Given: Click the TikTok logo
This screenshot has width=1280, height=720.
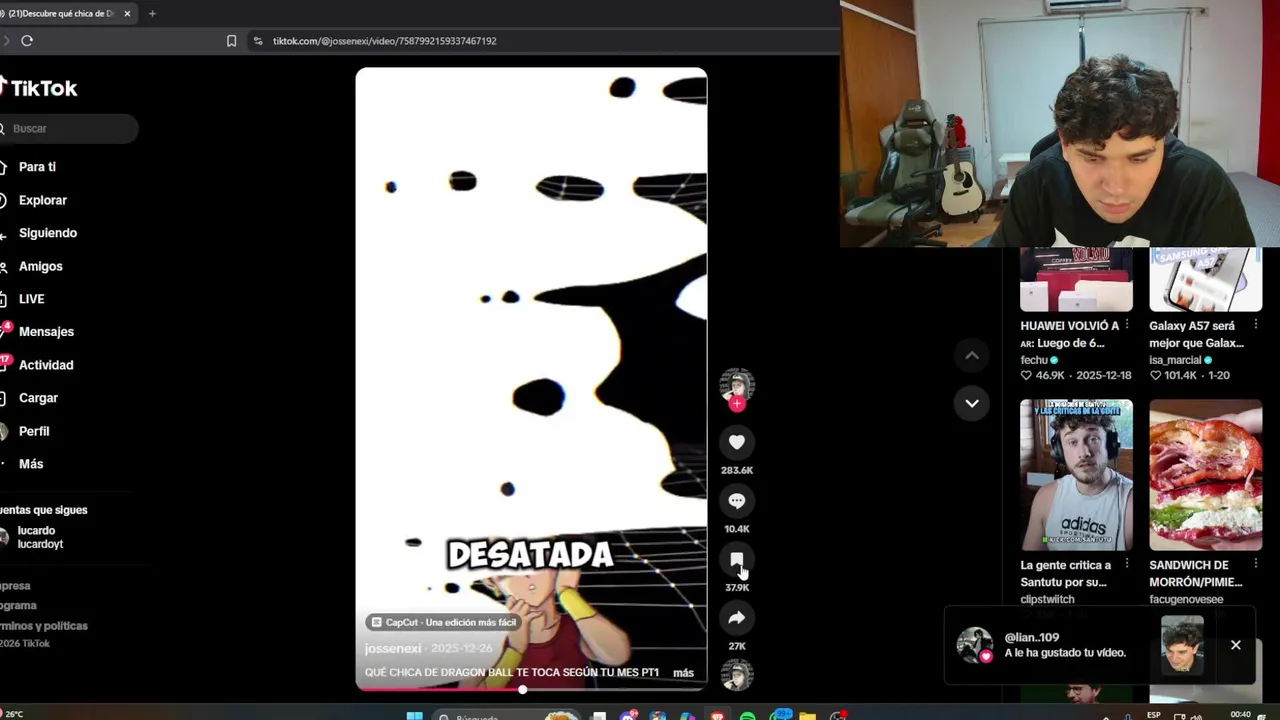Looking at the screenshot, I should tap(38, 88).
